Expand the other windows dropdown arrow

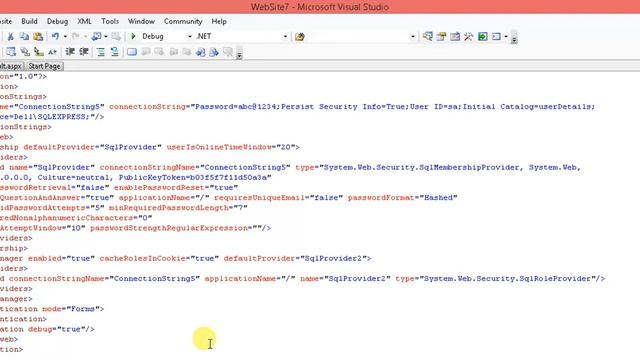[506, 37]
